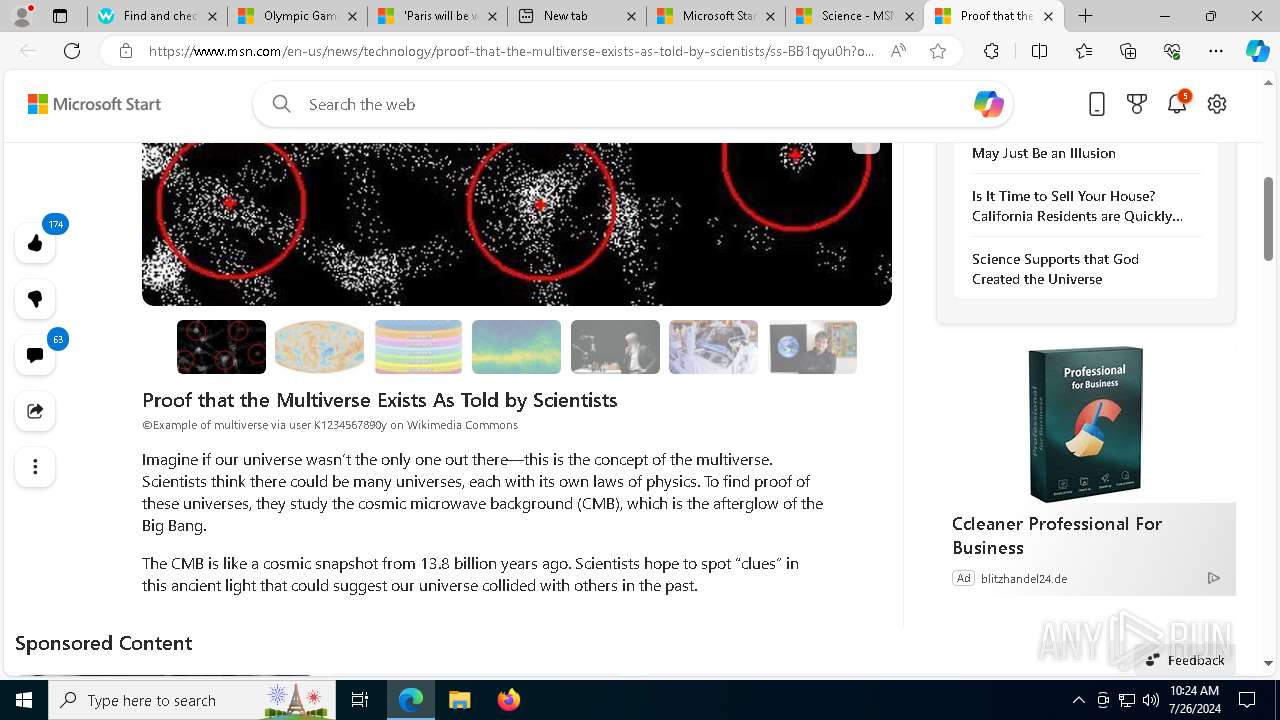Image resolution: width=1280 pixels, height=720 pixels.
Task: Switch to the 'Microsoft Start' tab
Action: point(715,16)
